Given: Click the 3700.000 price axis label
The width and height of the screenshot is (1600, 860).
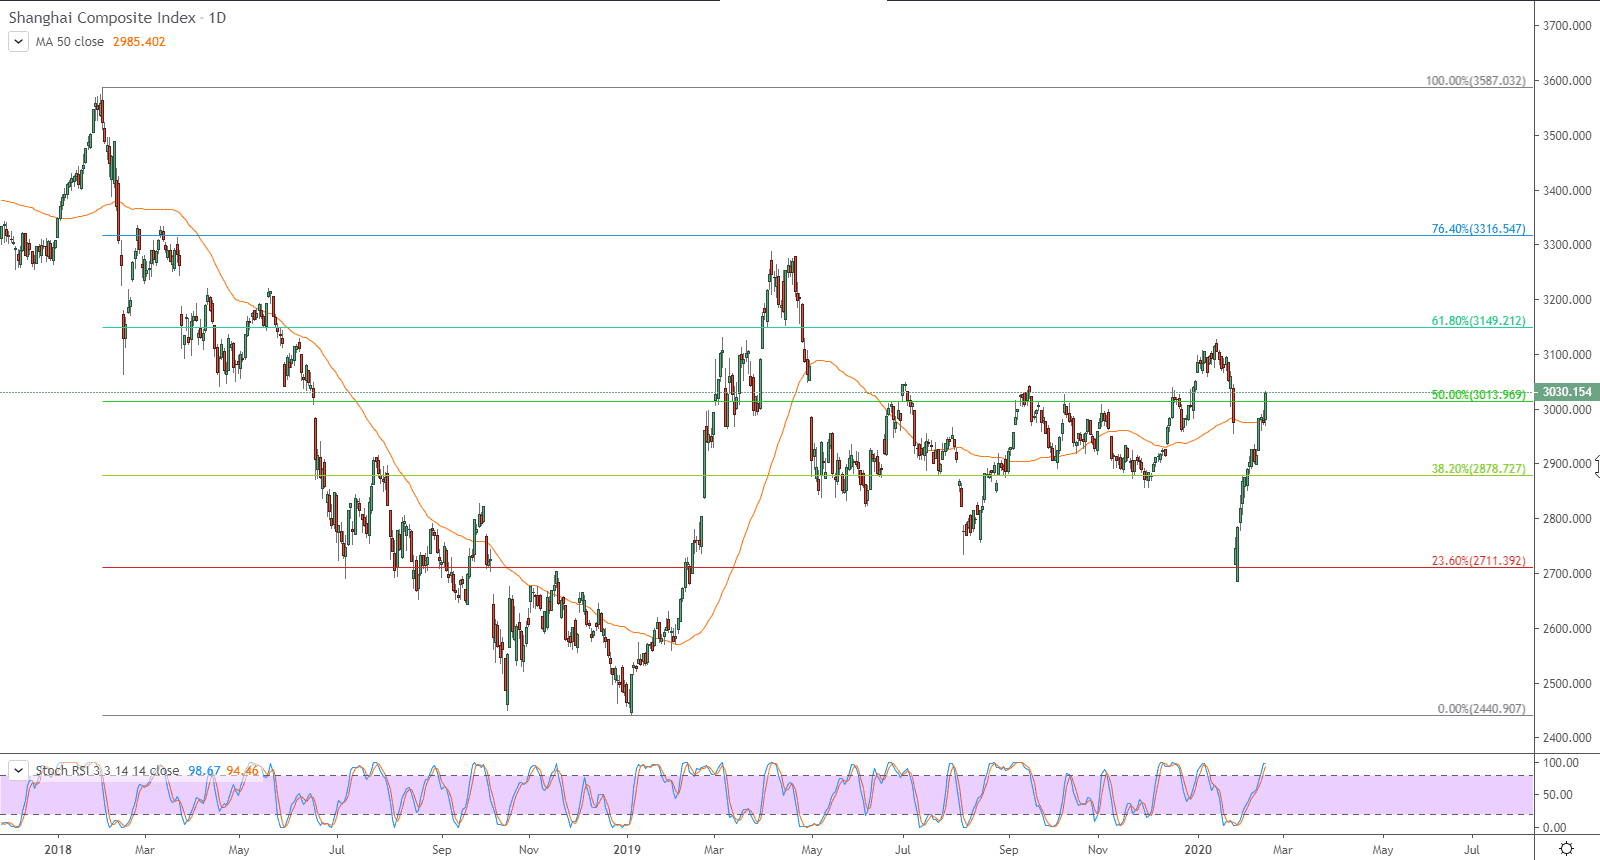Looking at the screenshot, I should 1567,26.
